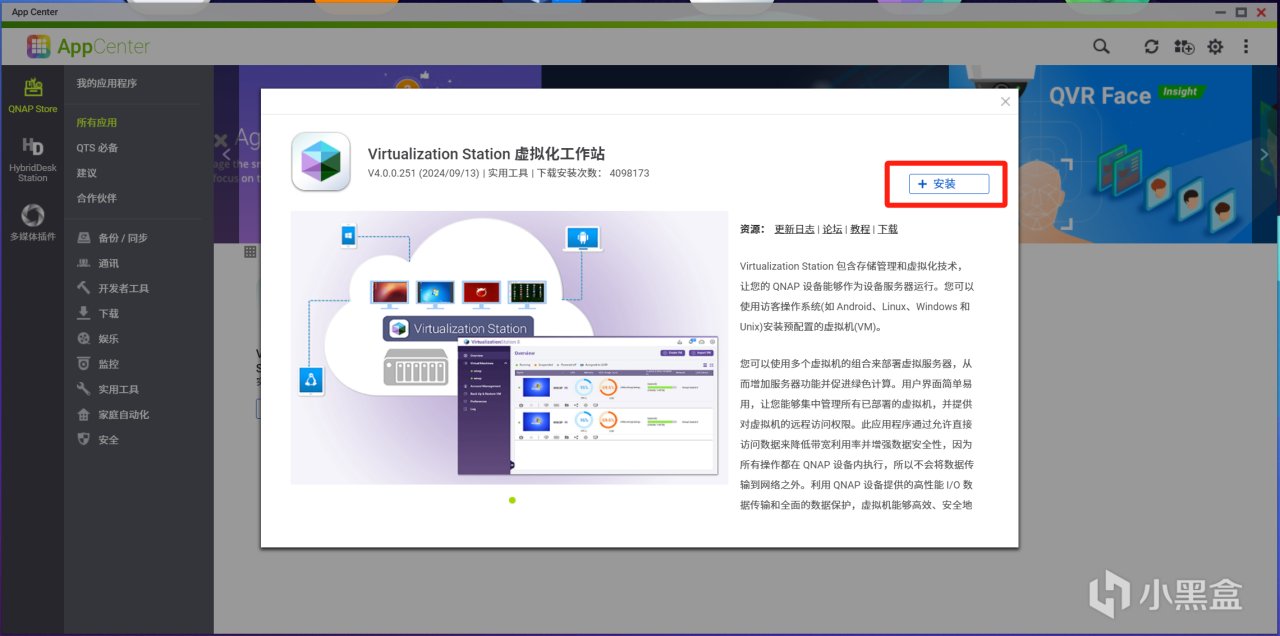Viewport: 1280px width, 636px height.
Task: Select 建议 category
Action: click(x=87, y=173)
